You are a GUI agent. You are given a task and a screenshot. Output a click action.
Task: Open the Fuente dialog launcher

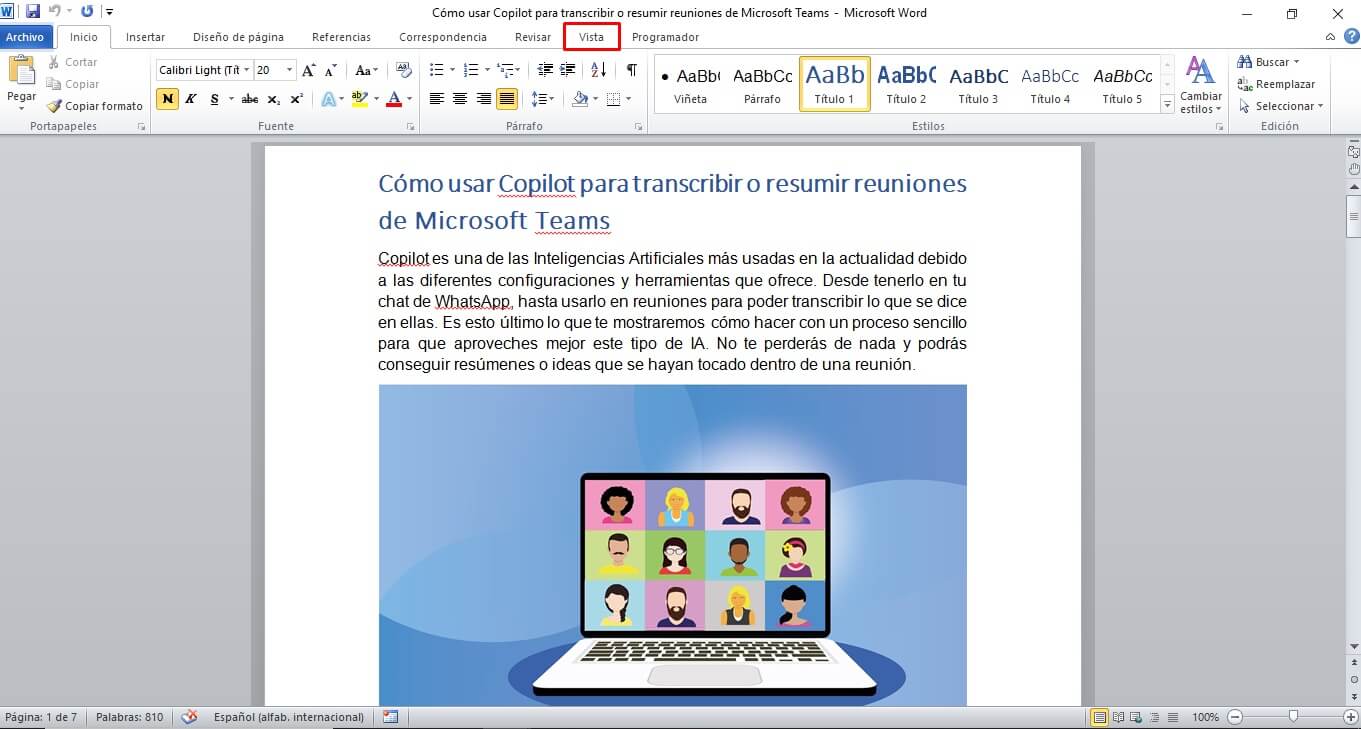410,127
